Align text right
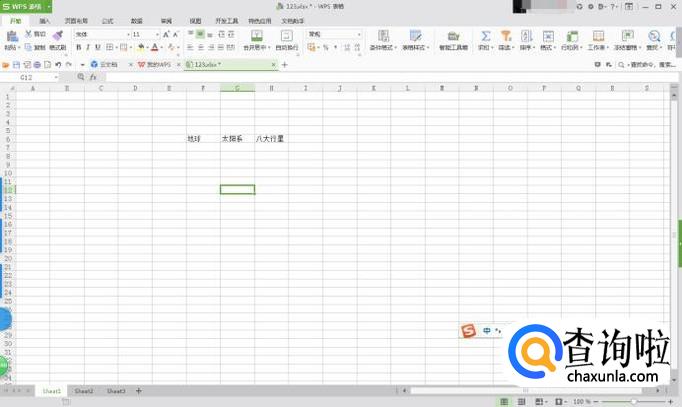The width and height of the screenshot is (682, 407). point(211,47)
